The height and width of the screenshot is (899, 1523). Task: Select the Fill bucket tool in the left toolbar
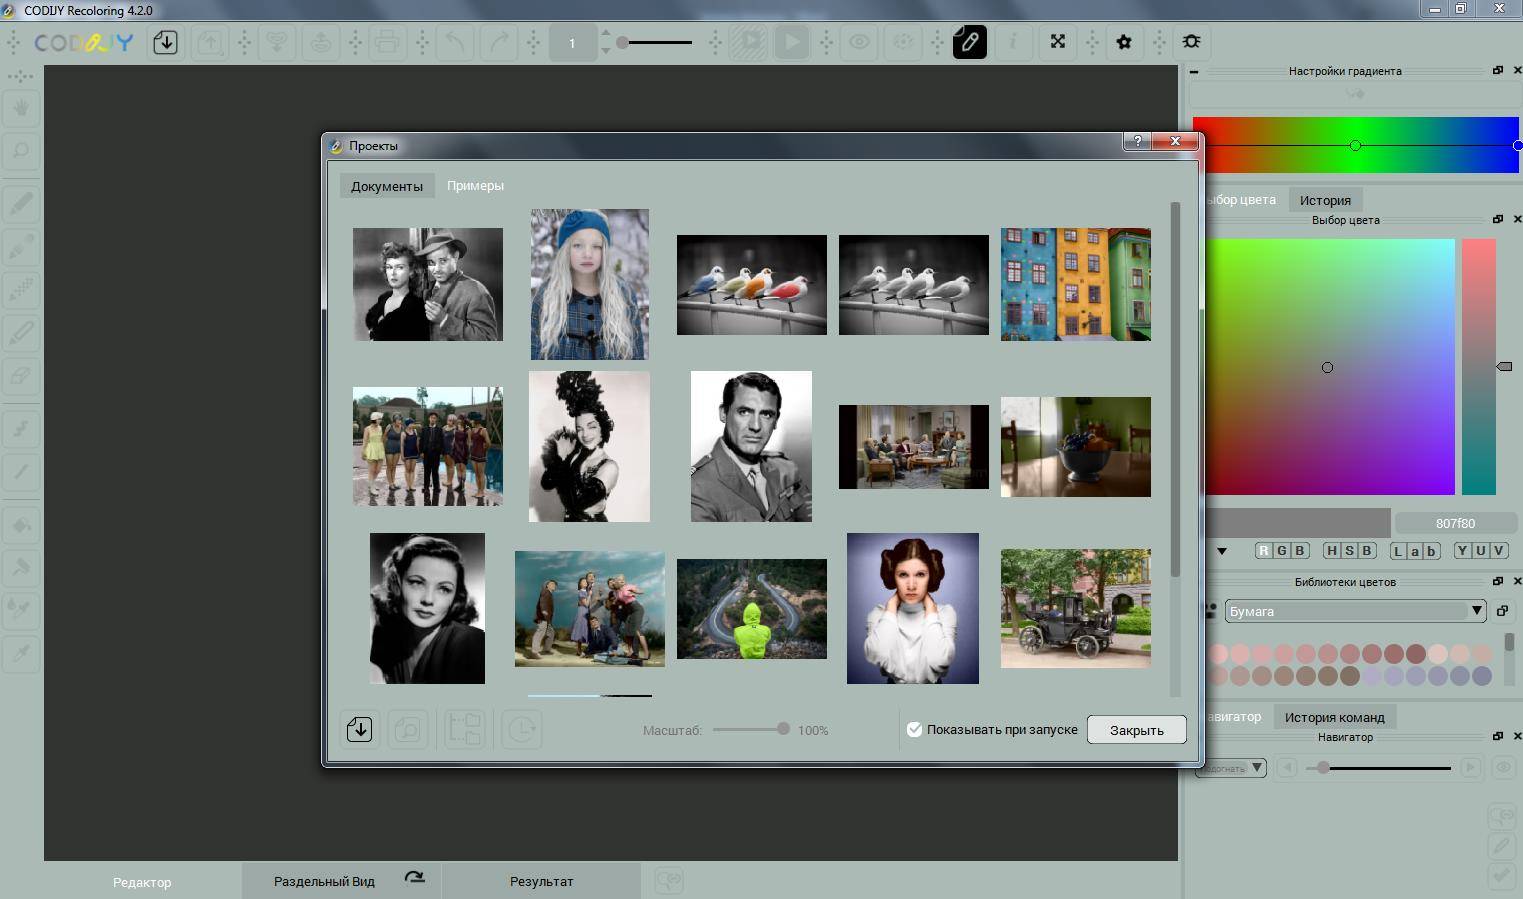21,524
